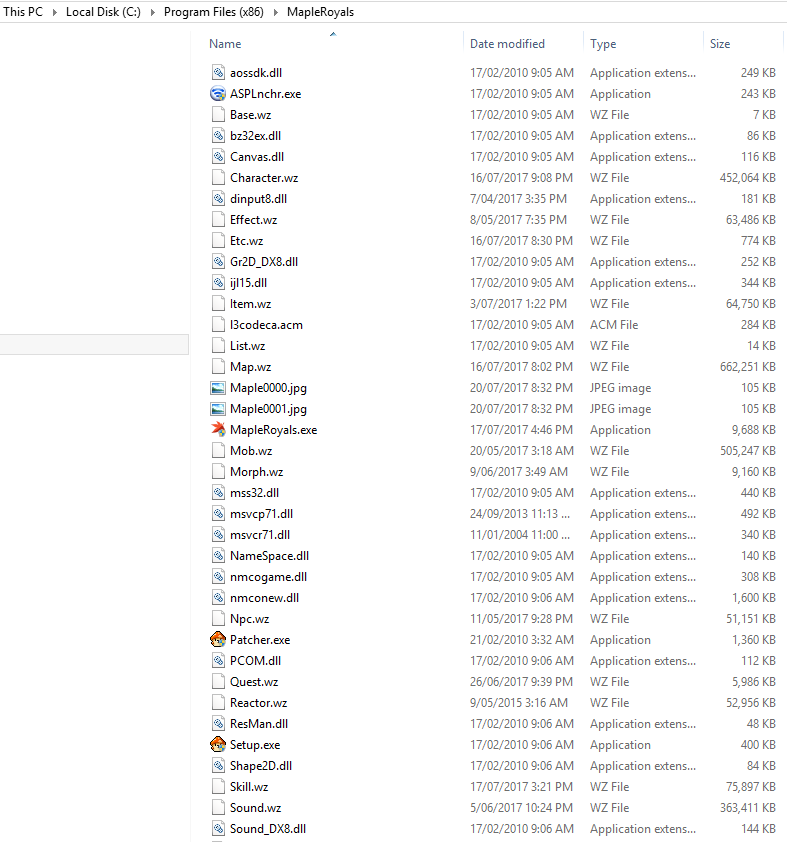The height and width of the screenshot is (842, 787).
Task: Click the Patcher.exe mushroom icon
Action: (x=218, y=640)
